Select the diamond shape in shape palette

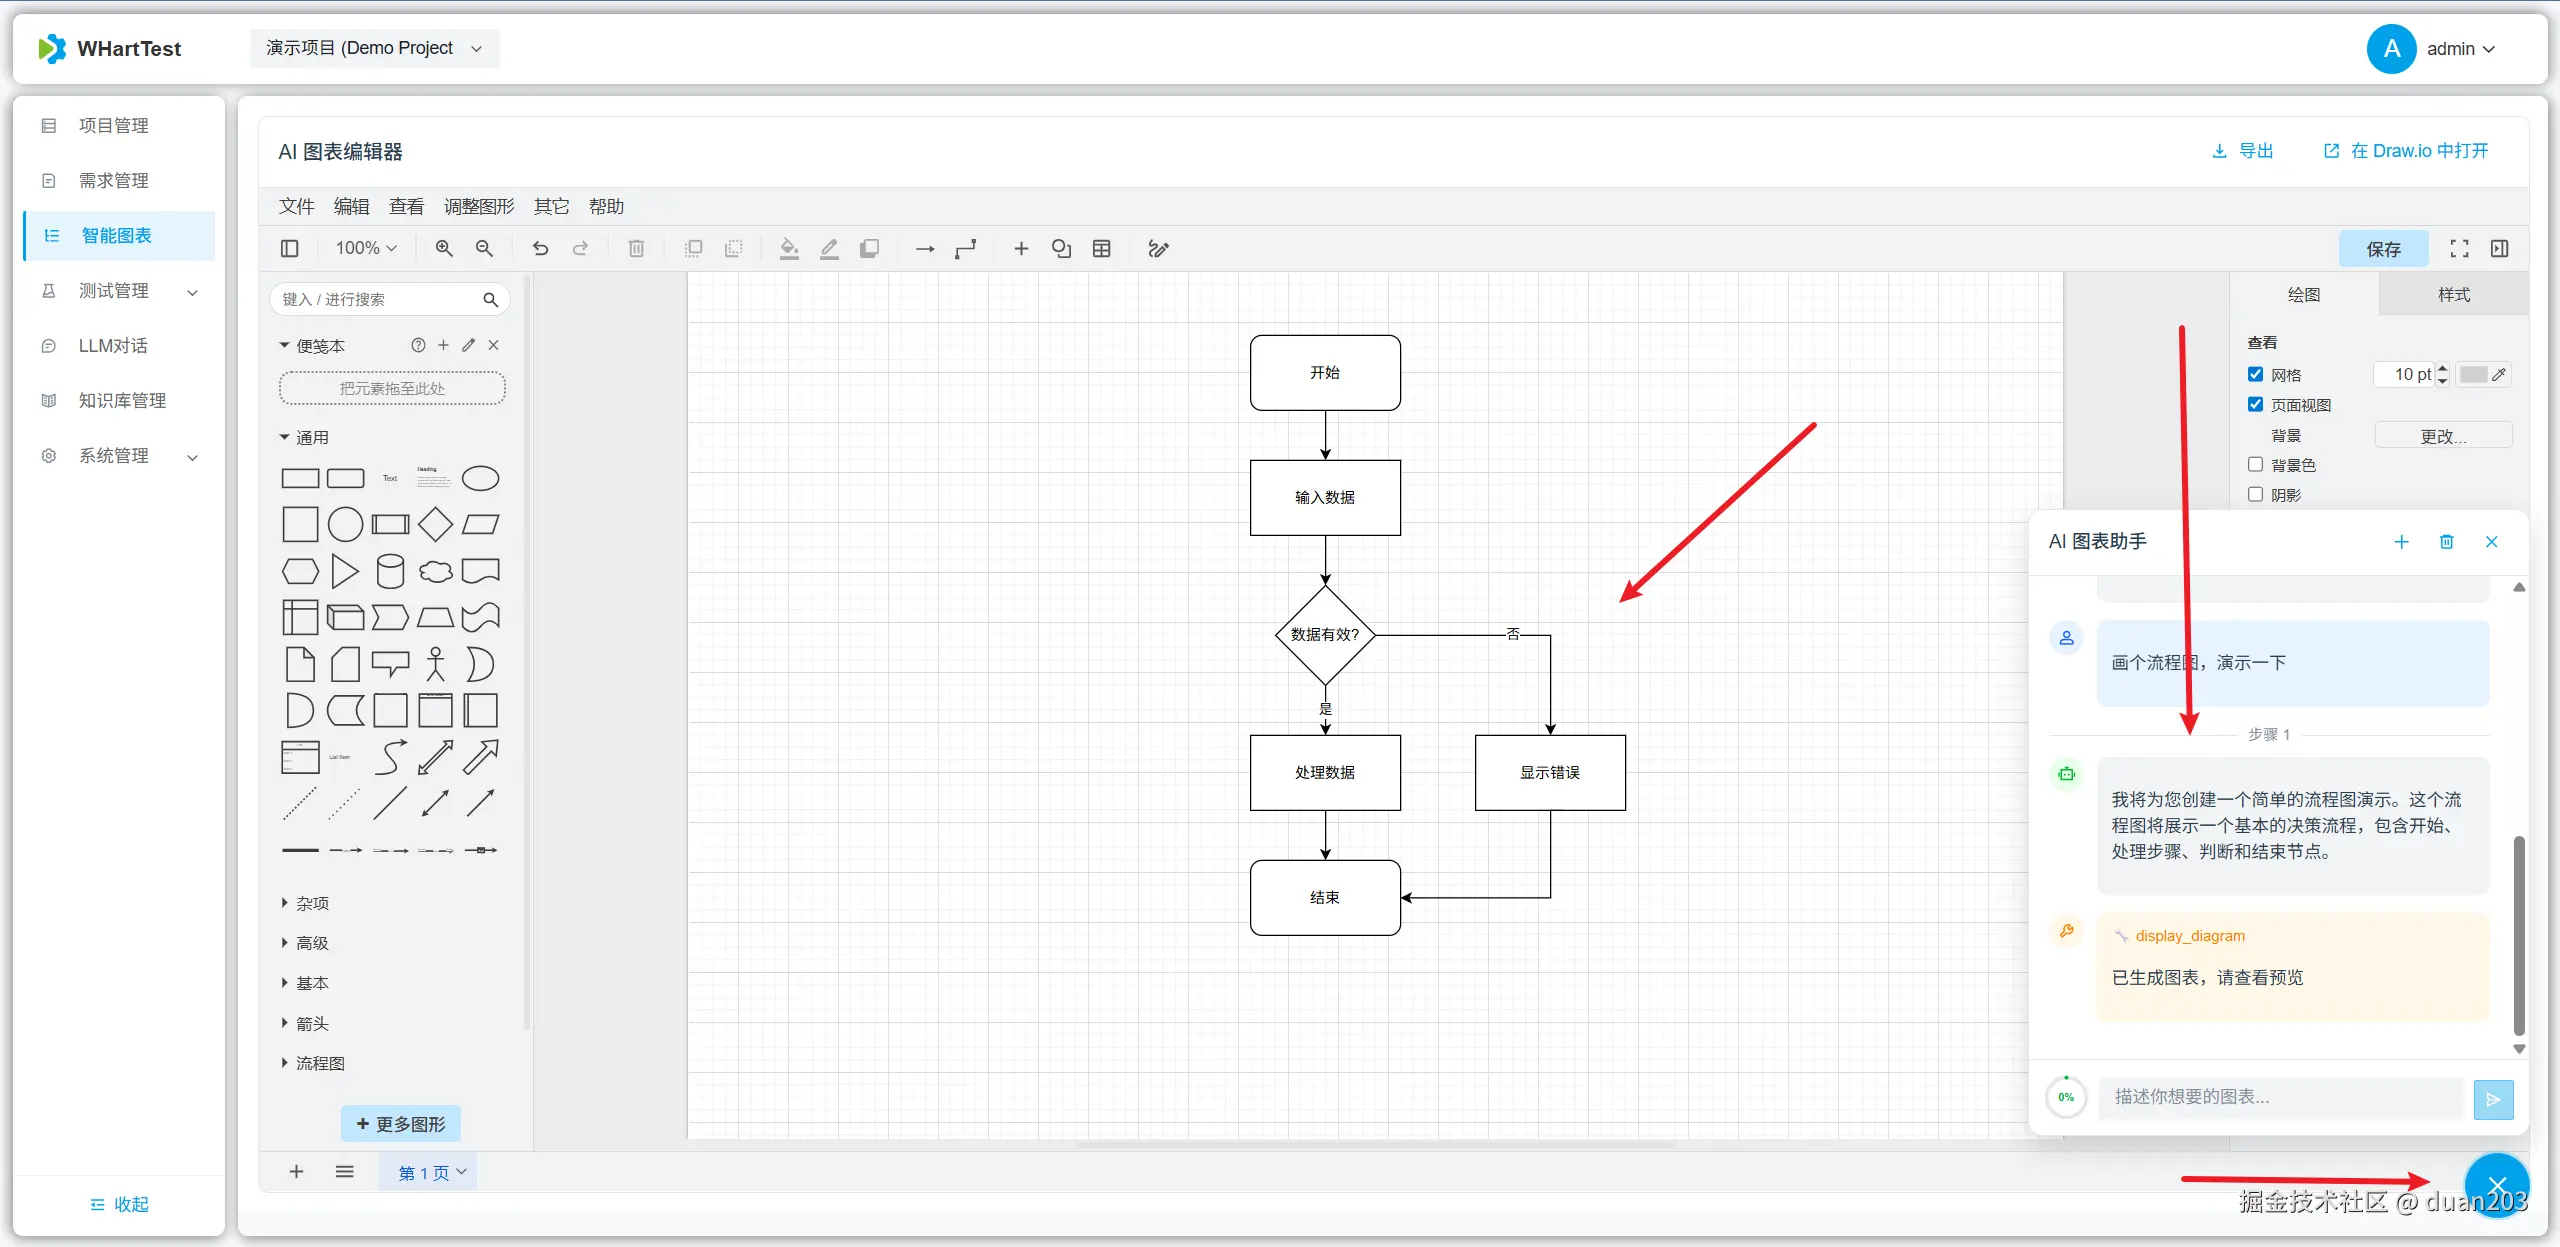[435, 524]
